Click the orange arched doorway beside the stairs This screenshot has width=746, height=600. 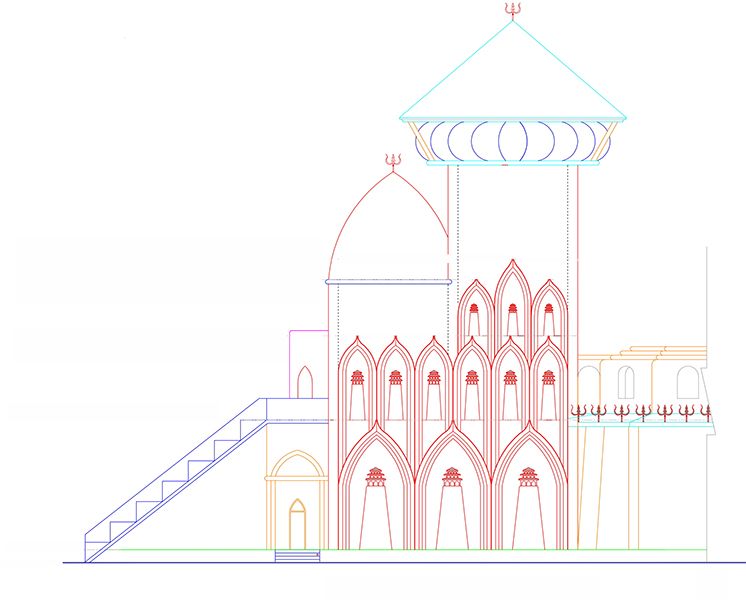tap(297, 522)
